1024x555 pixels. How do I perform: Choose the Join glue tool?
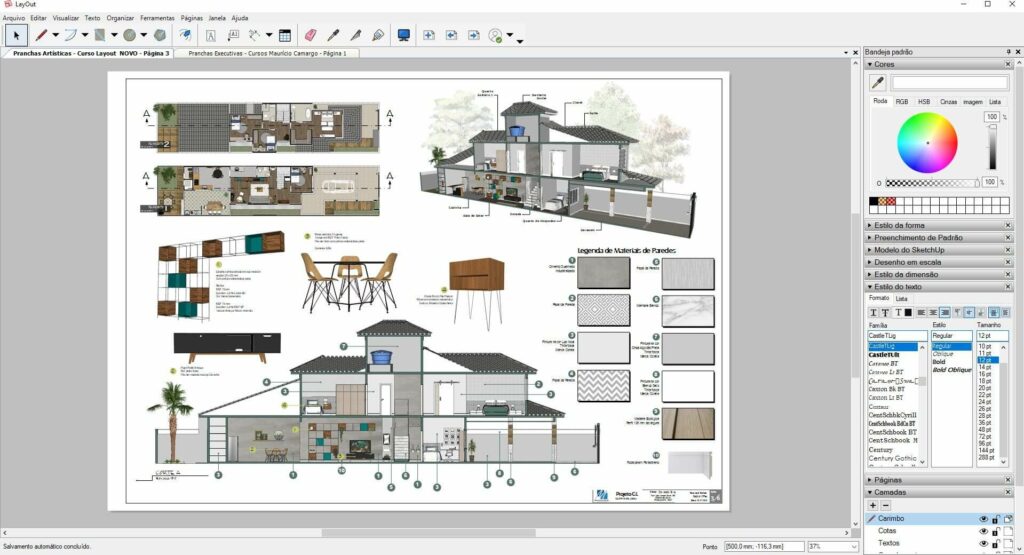pyautogui.click(x=377, y=35)
